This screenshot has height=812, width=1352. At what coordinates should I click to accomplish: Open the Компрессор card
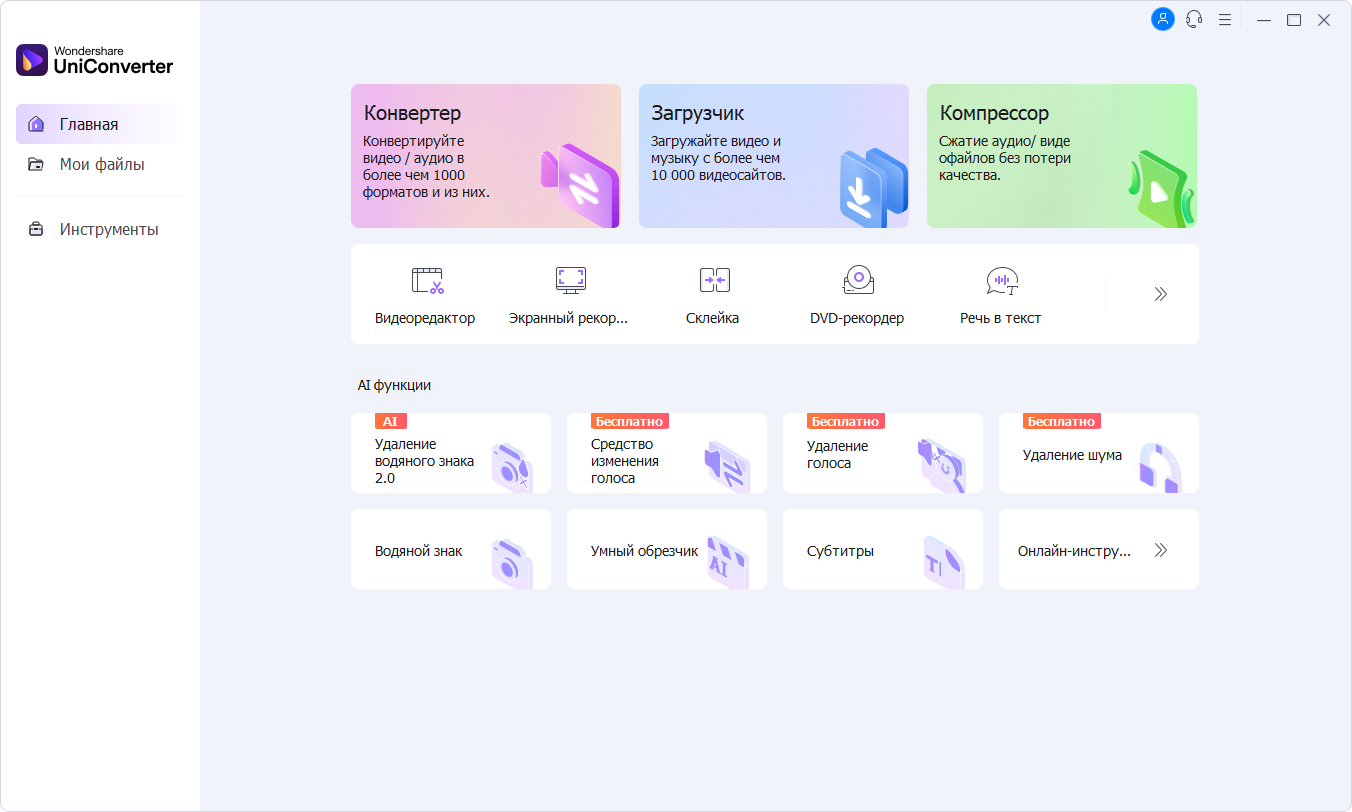(1062, 156)
